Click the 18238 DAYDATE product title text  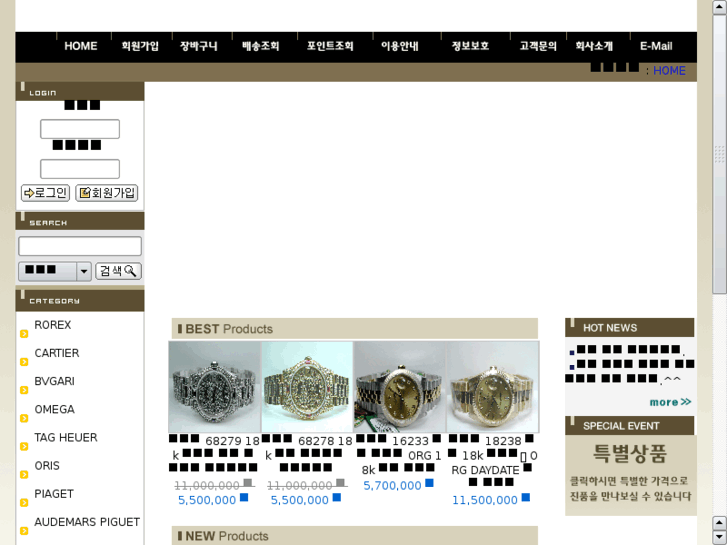point(492,461)
